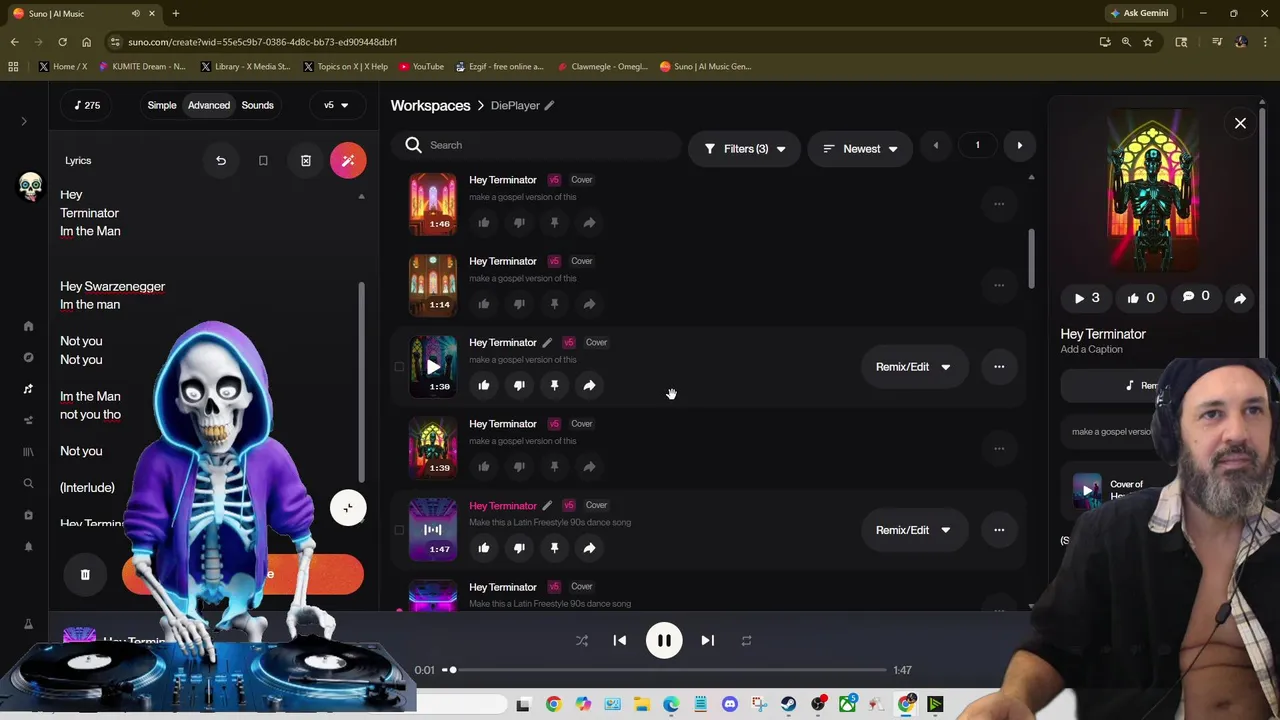Viewport: 1280px width, 720px height.
Task: Open the Filters (3) dropdown
Action: pos(744,149)
